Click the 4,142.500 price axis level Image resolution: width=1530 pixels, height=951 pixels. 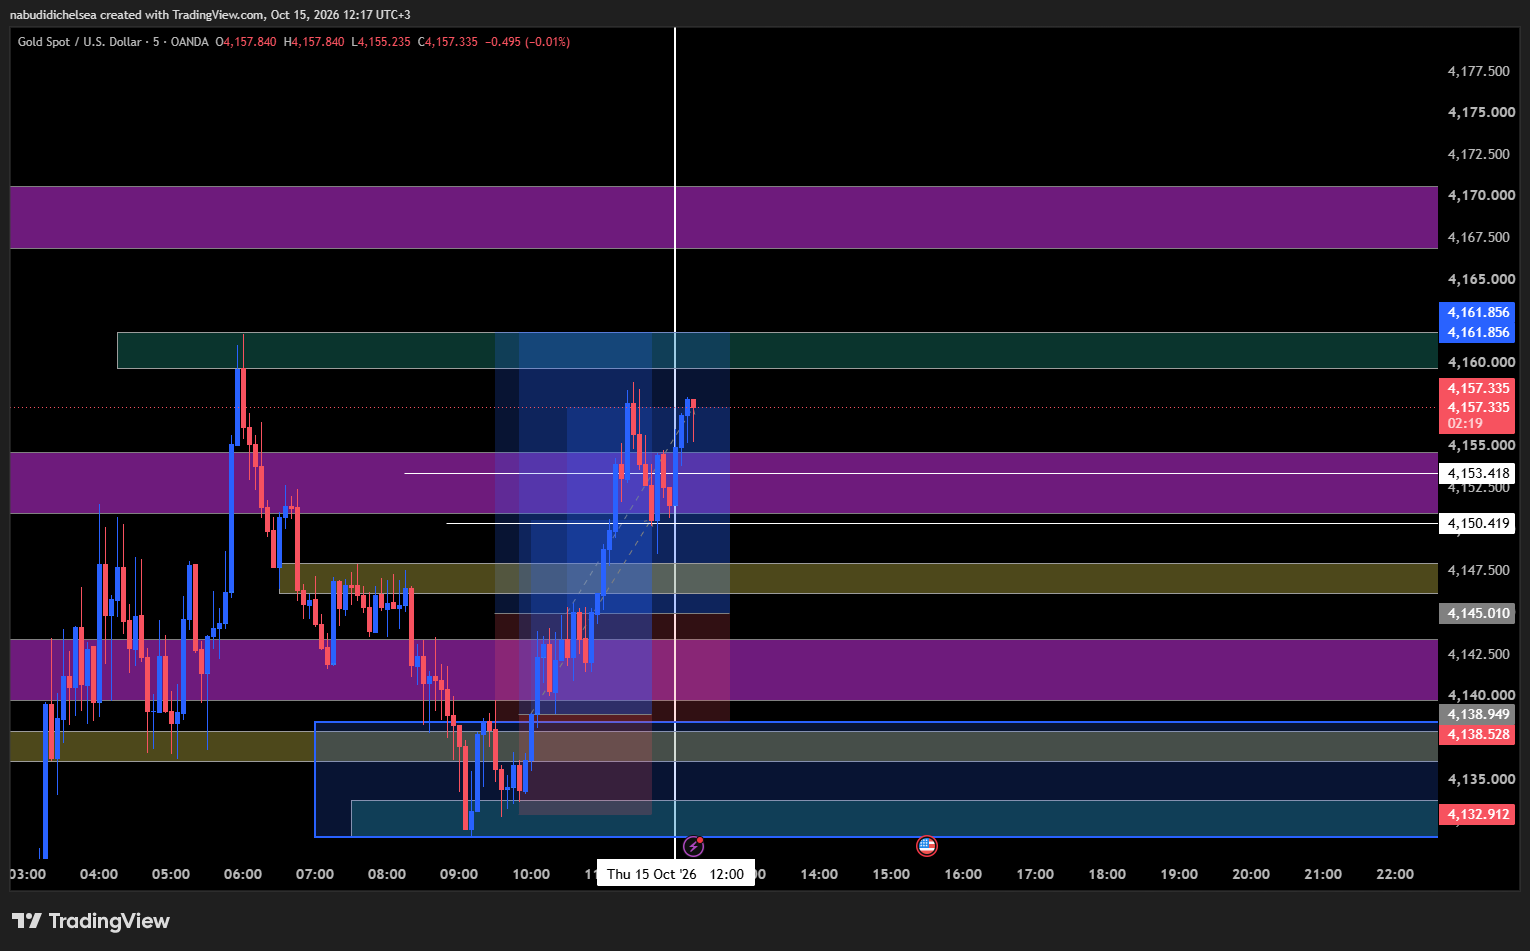1479,654
